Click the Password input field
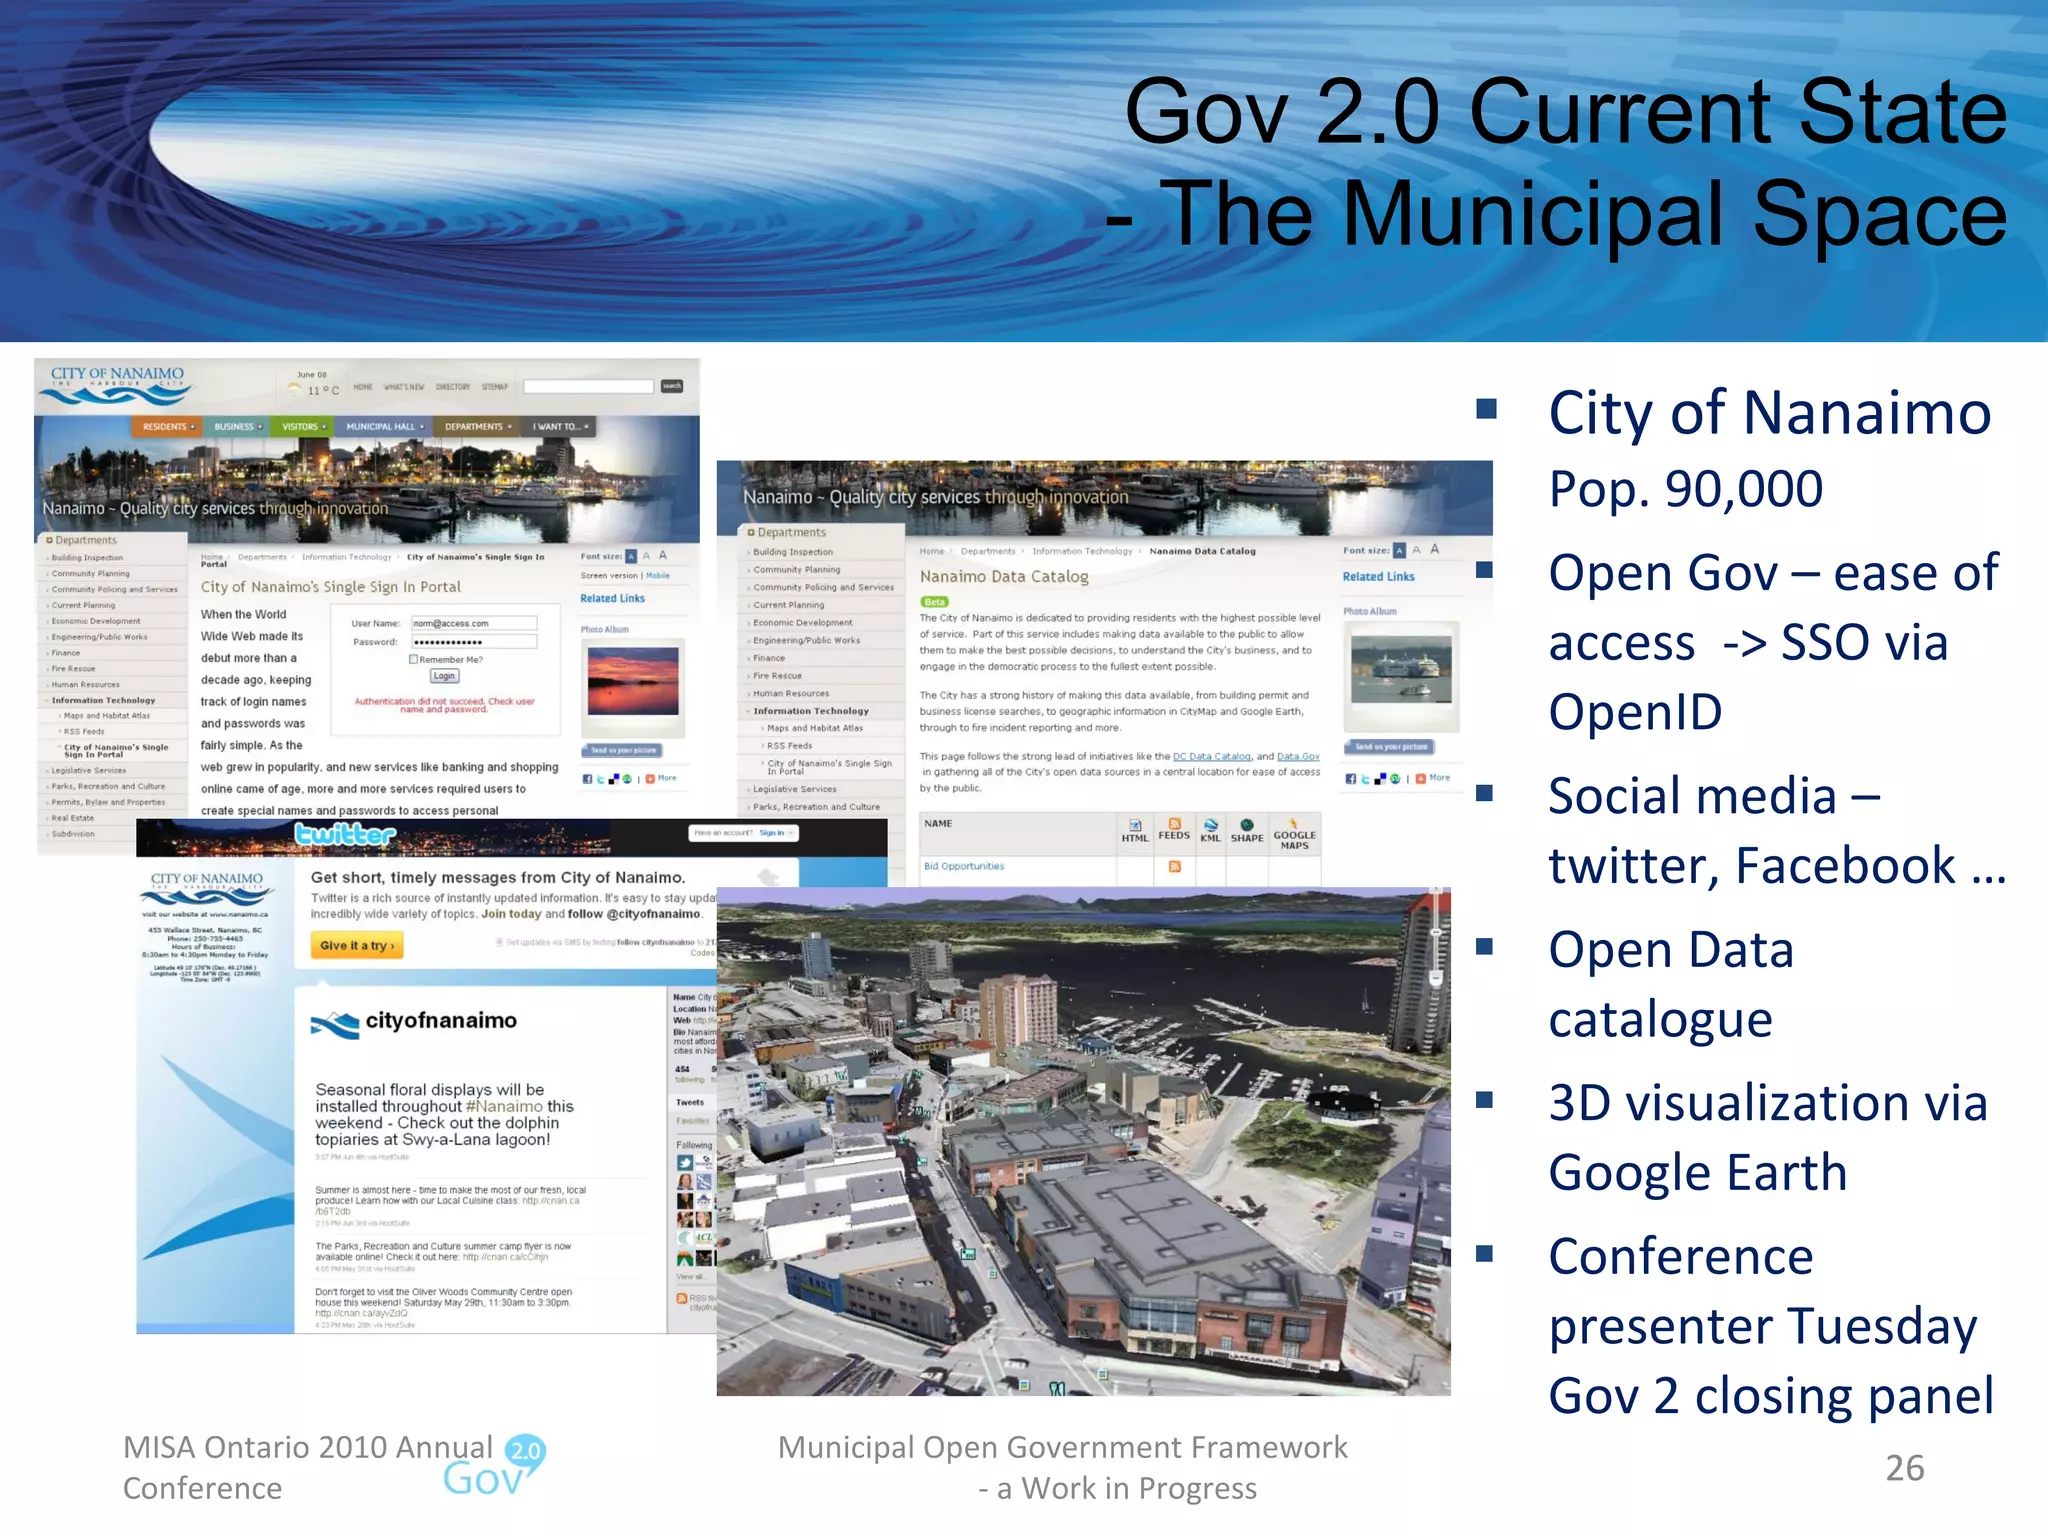Viewport: 2048px width, 1536px height. (474, 642)
